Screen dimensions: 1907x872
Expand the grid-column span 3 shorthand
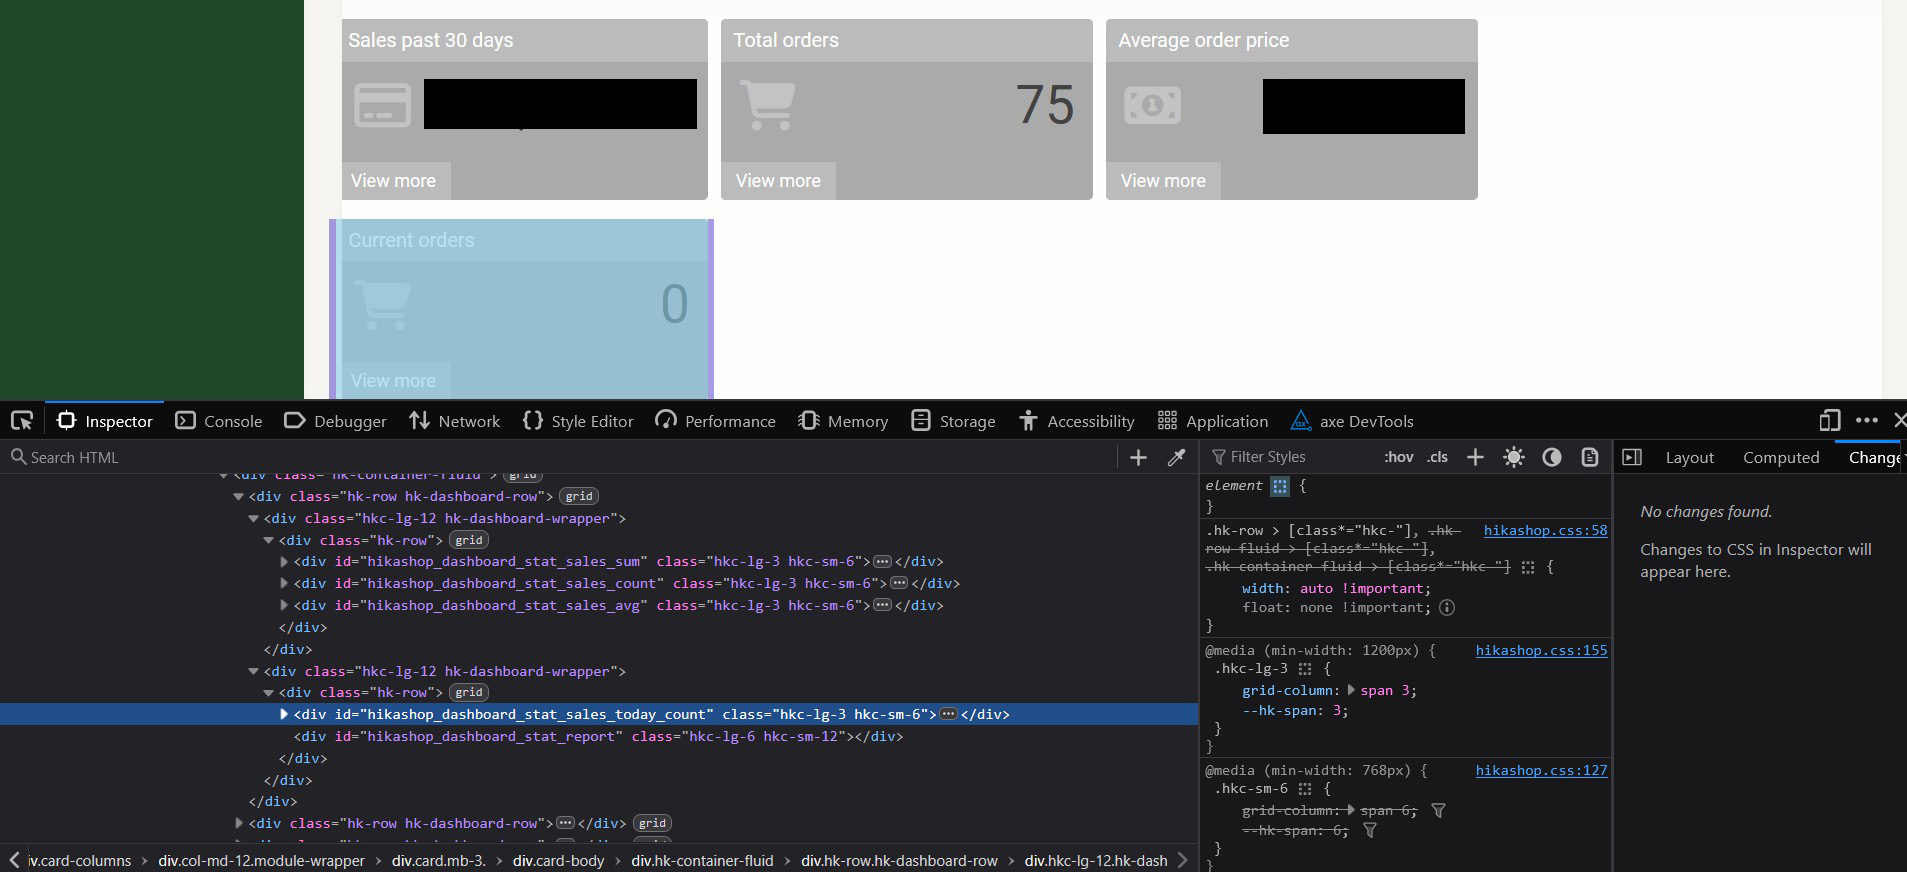(1351, 690)
